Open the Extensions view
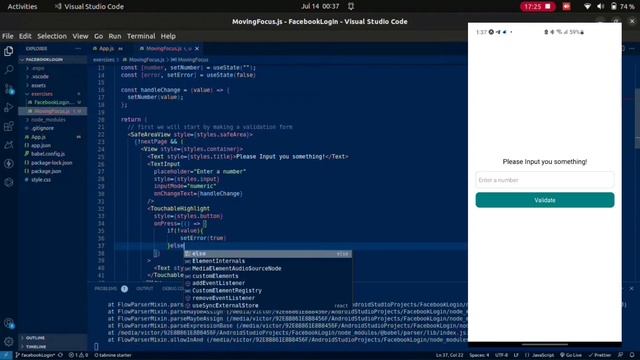 pos(9,126)
